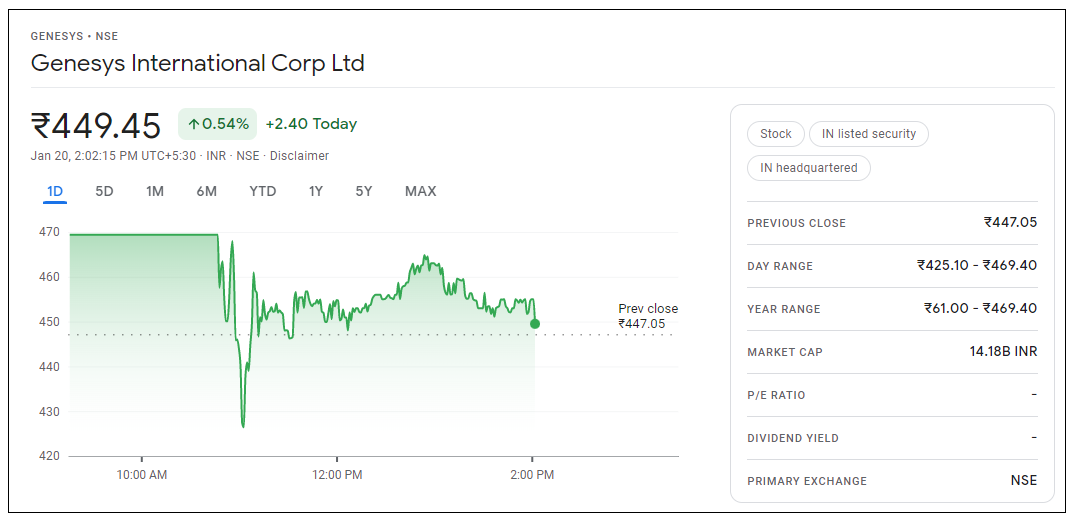This screenshot has height=519, width=1076.
Task: Click the P/E RATIO label
Action: tap(776, 395)
